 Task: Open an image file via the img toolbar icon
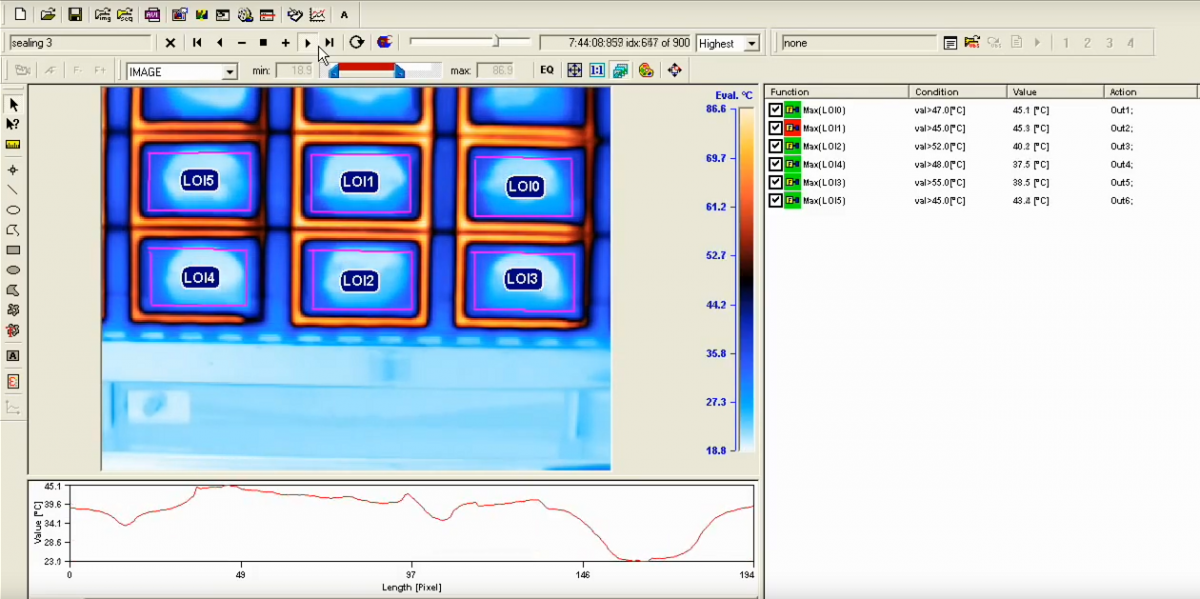click(x=105, y=14)
